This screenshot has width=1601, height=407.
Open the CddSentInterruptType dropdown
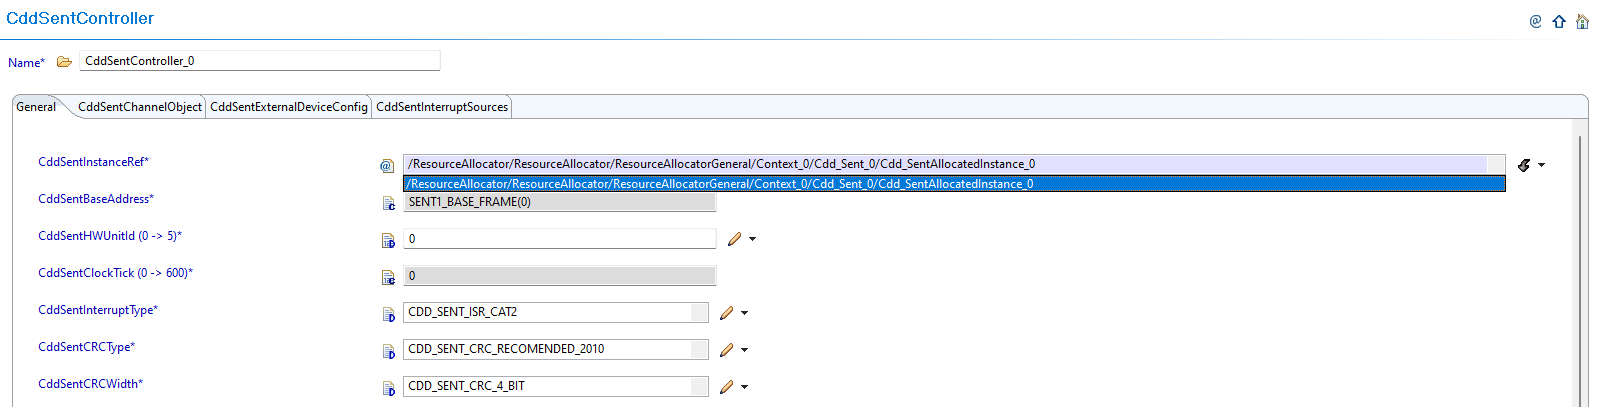[699, 312]
